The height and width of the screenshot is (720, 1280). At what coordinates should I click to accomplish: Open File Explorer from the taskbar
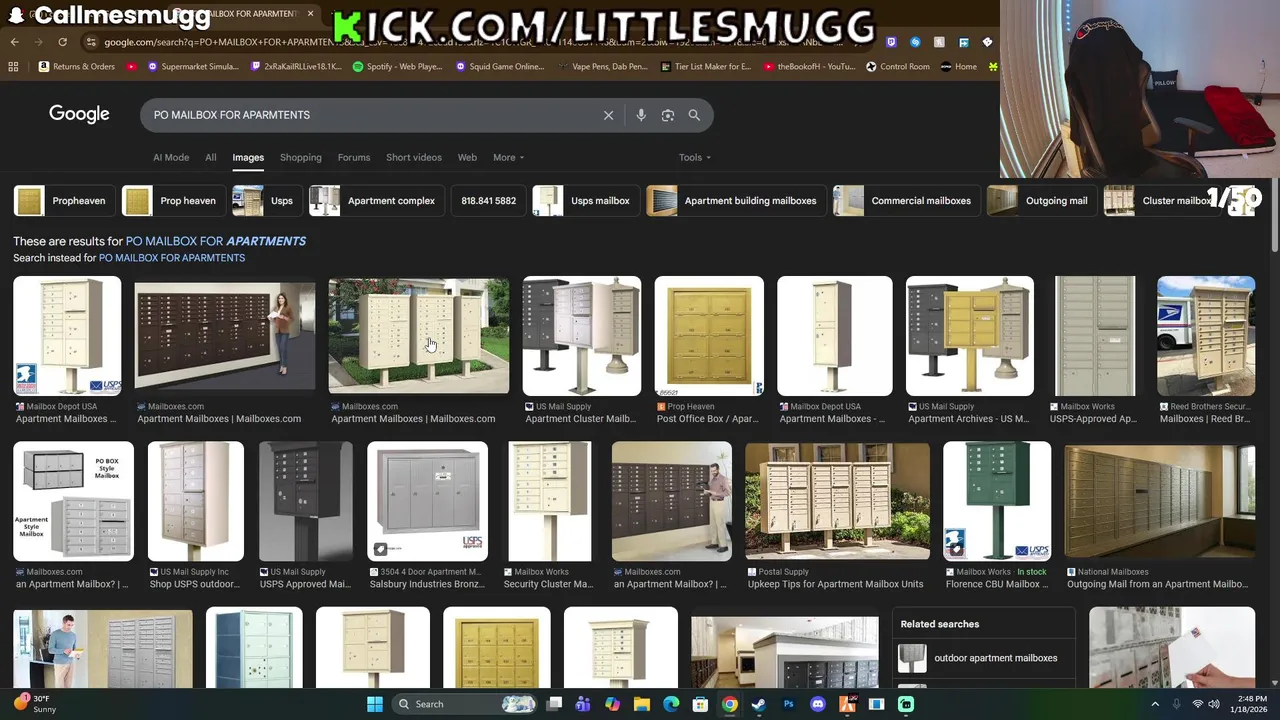point(642,704)
